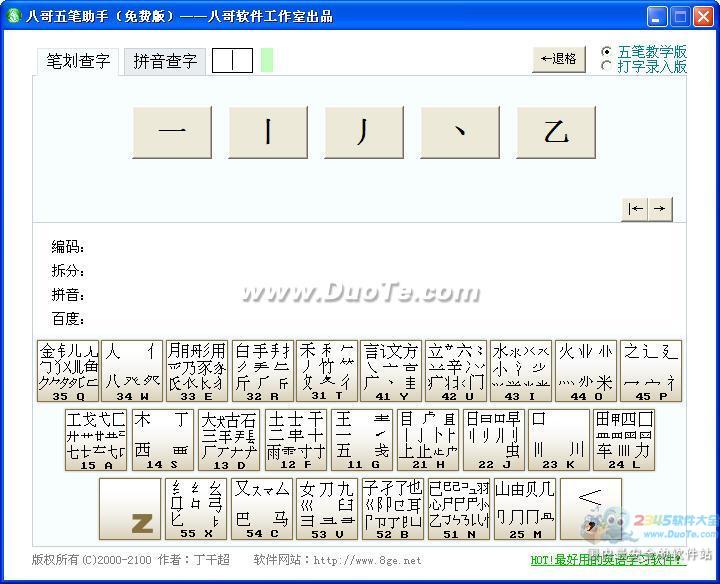Click the 11 G wubi key
This screenshot has width=720, height=584.
[362, 440]
